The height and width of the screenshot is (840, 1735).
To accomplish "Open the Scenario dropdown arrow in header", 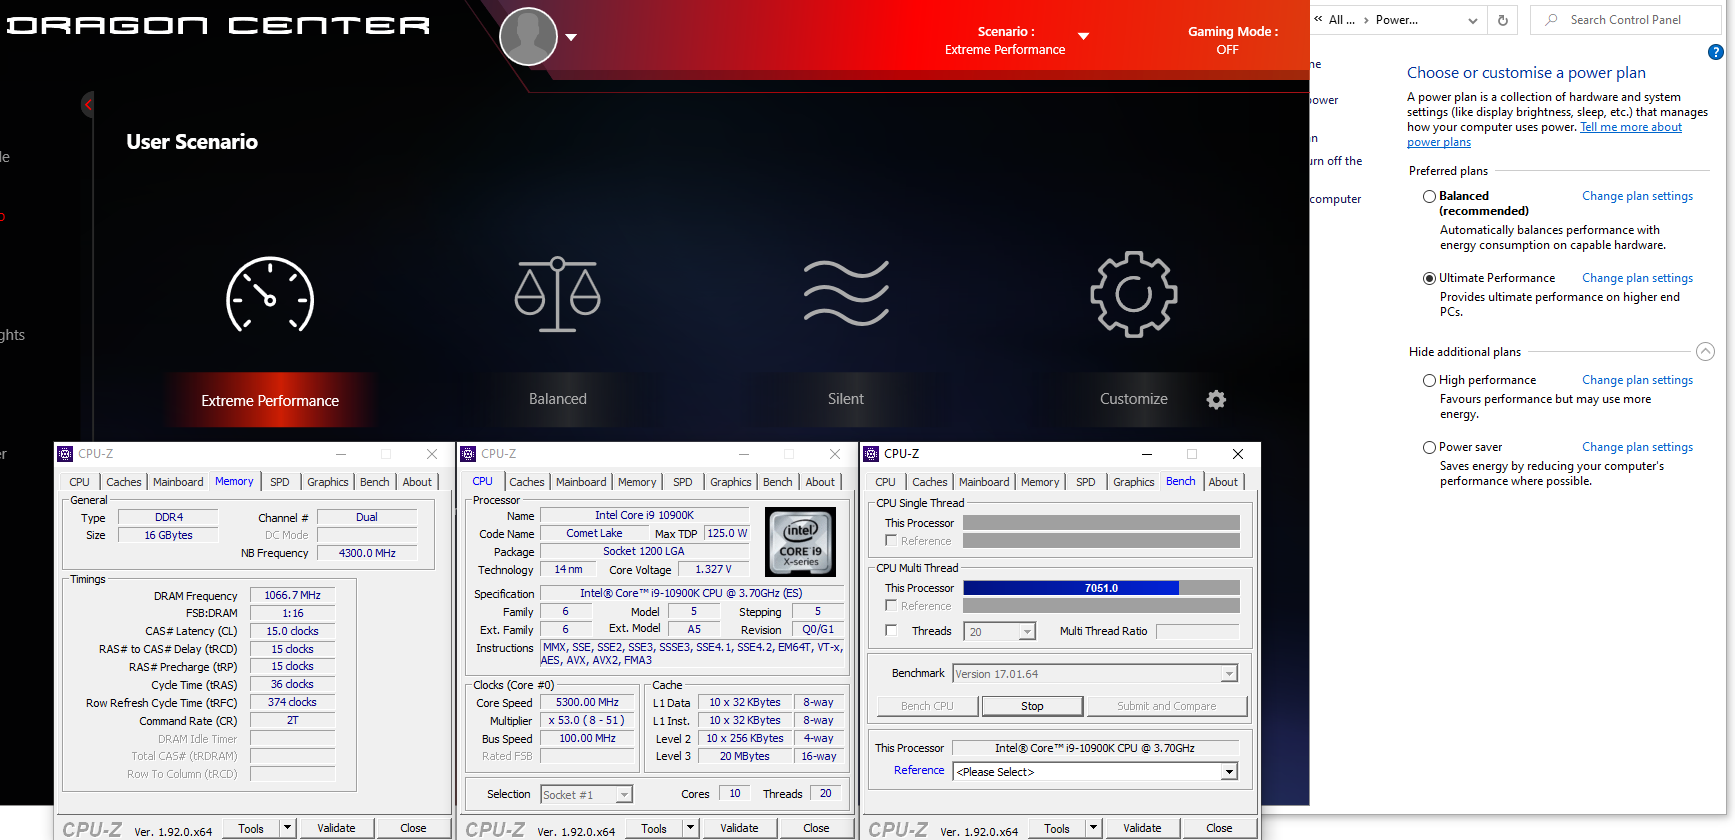I will click(1083, 37).
